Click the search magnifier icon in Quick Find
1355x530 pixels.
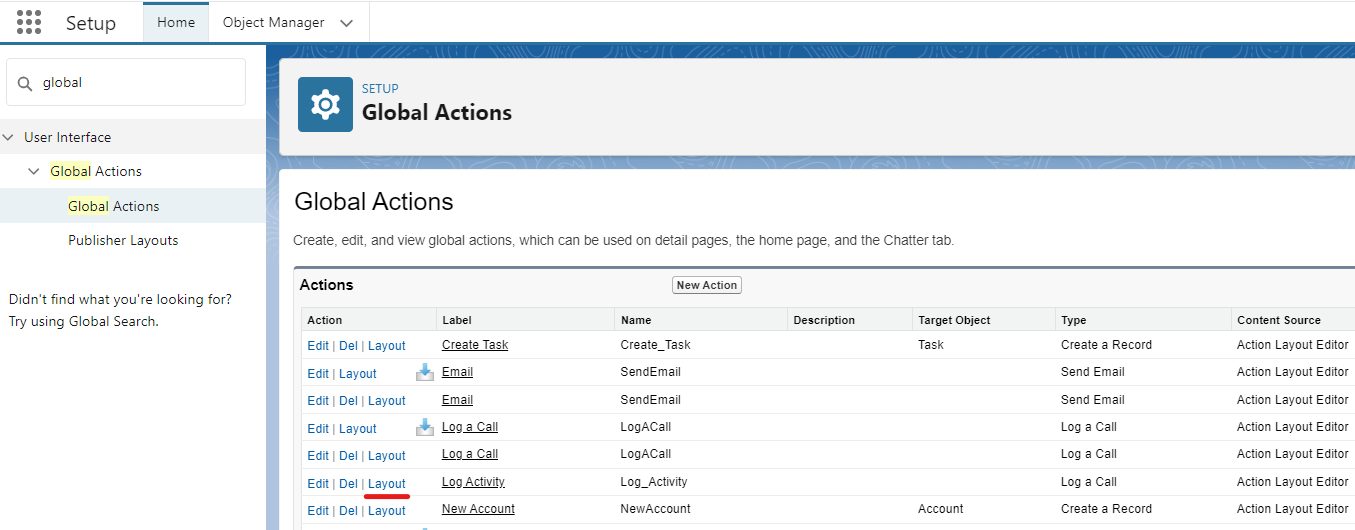tap(26, 83)
